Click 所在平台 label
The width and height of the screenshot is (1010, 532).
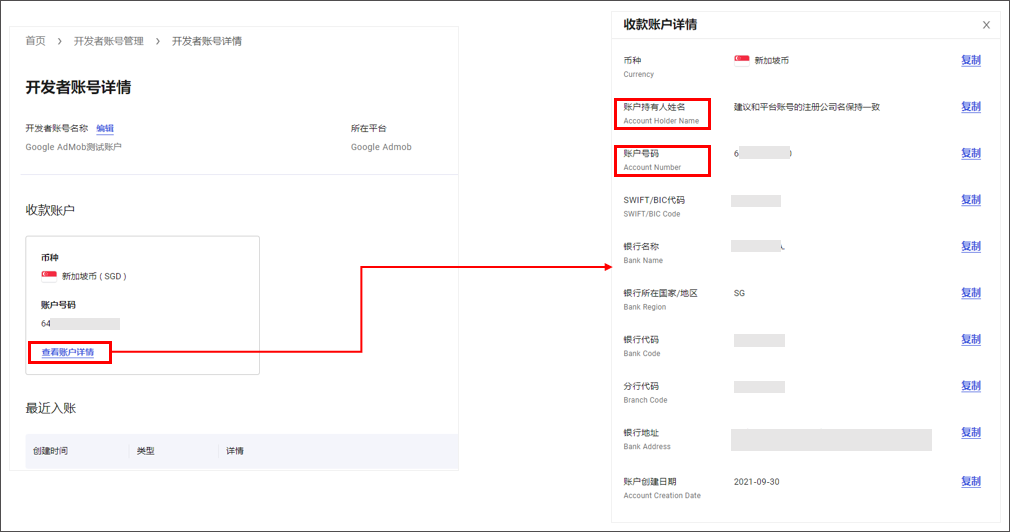tap(368, 128)
